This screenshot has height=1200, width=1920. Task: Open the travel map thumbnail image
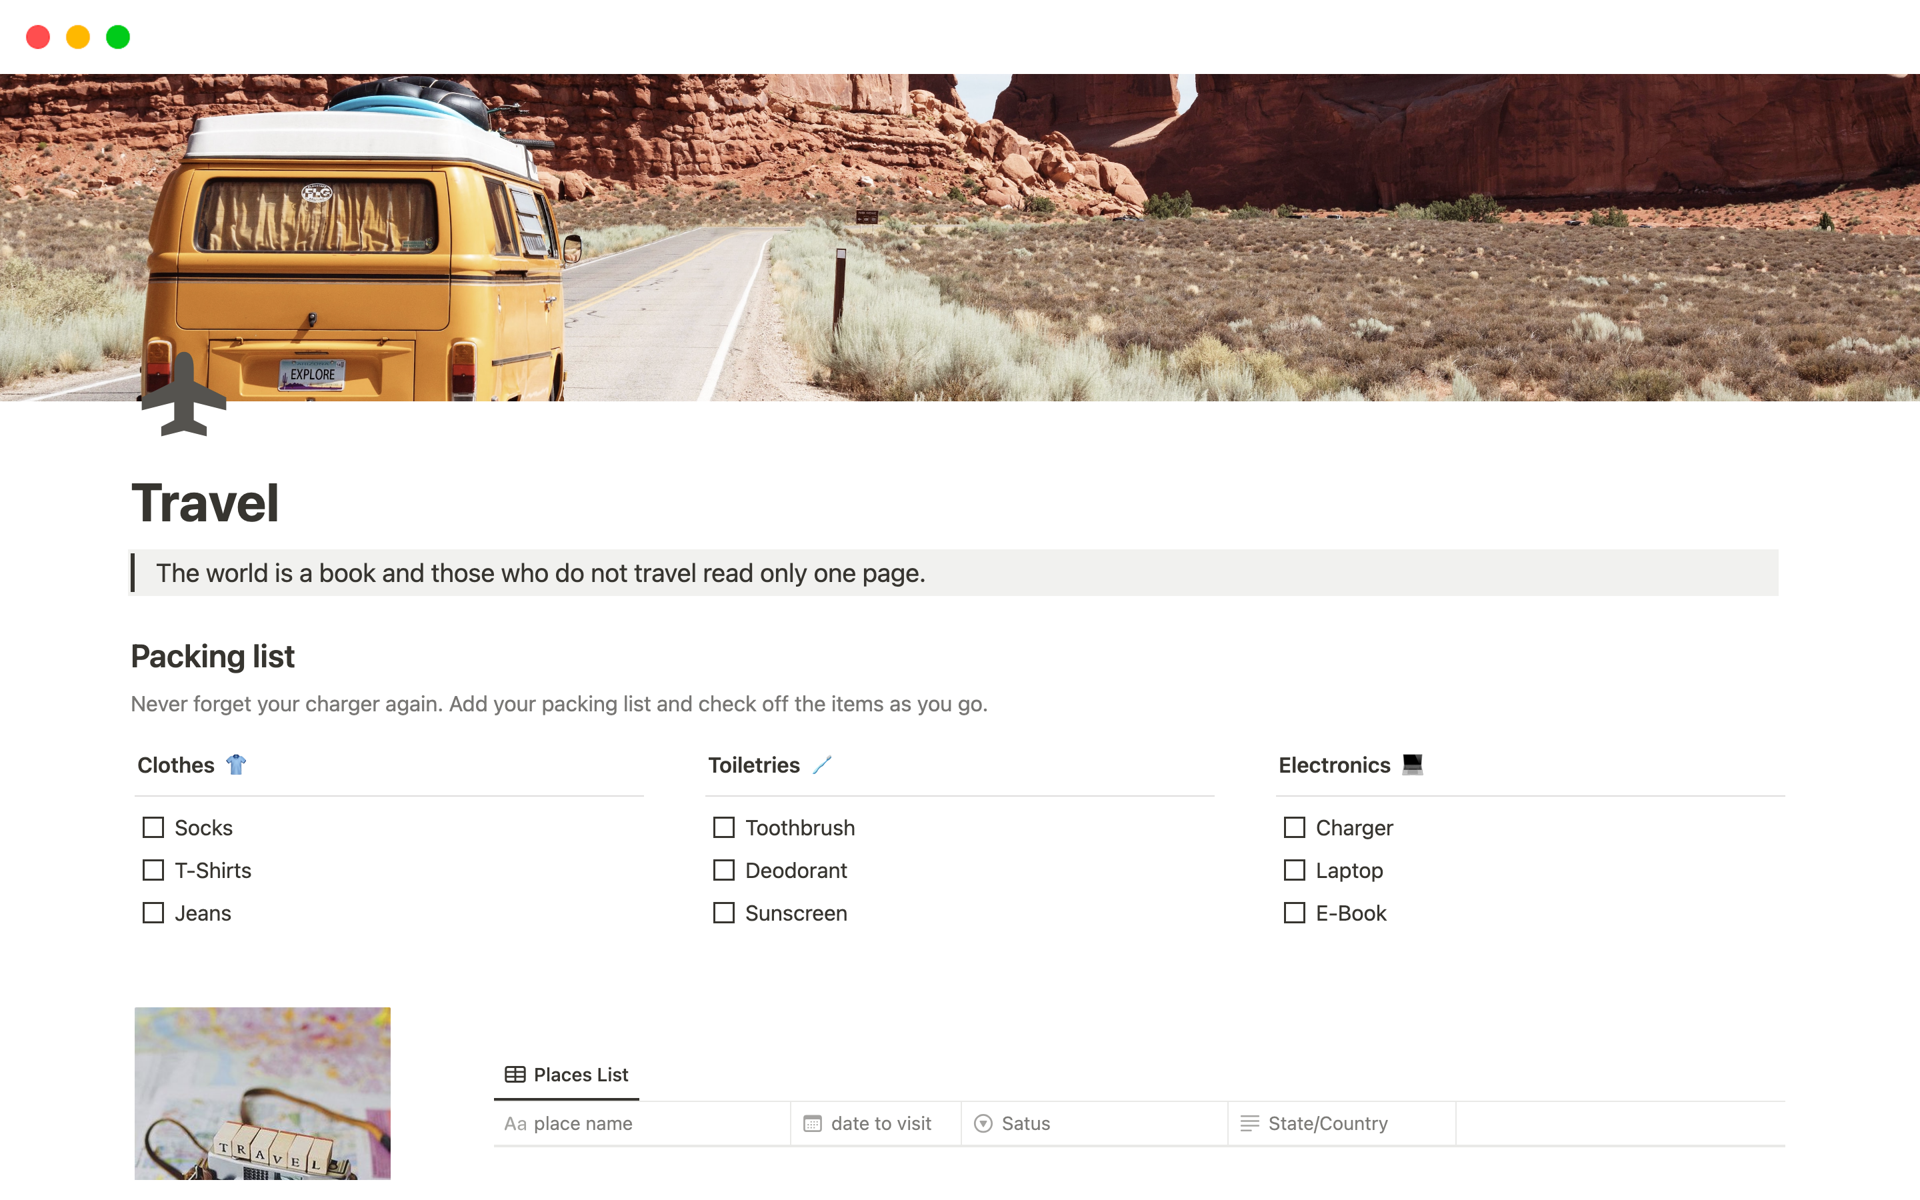pyautogui.click(x=263, y=1093)
